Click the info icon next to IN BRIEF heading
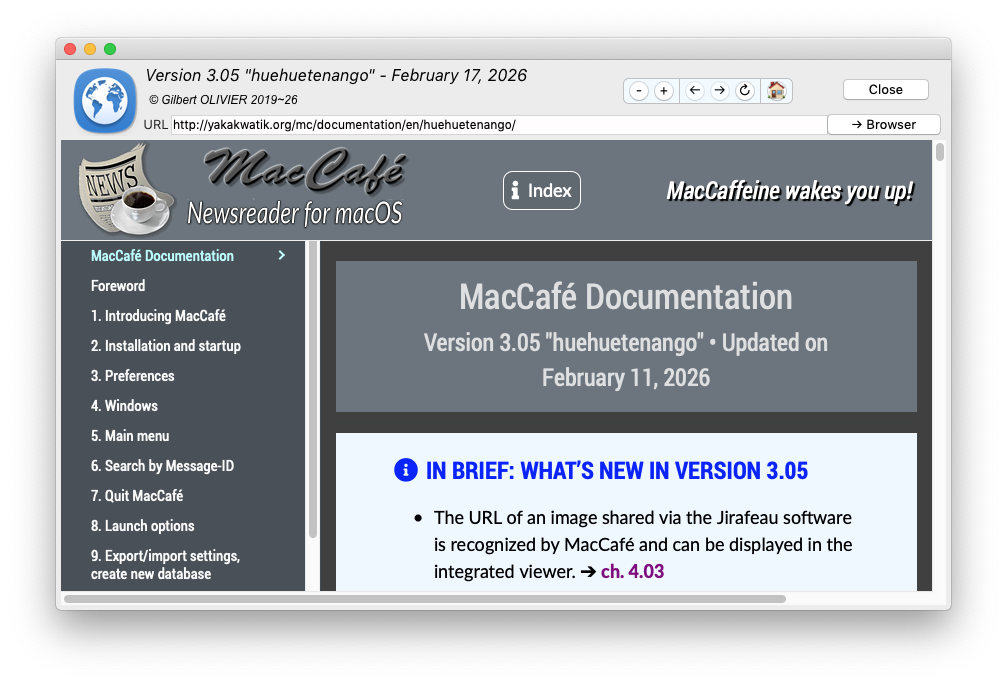 [404, 471]
